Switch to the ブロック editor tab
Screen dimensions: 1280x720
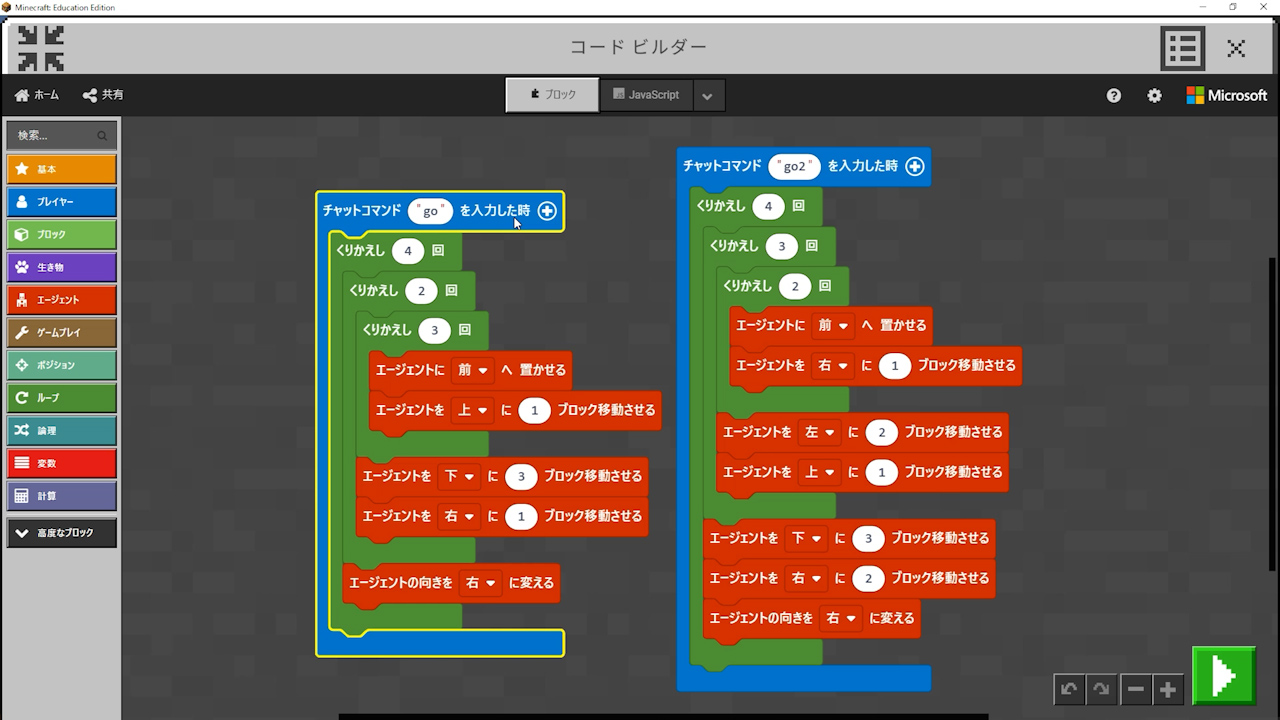552,95
